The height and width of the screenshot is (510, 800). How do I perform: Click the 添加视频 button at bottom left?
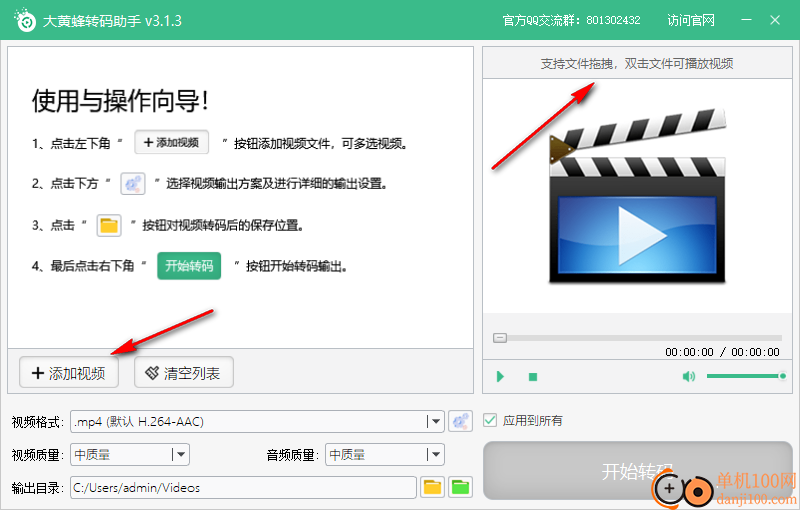pyautogui.click(x=68, y=373)
